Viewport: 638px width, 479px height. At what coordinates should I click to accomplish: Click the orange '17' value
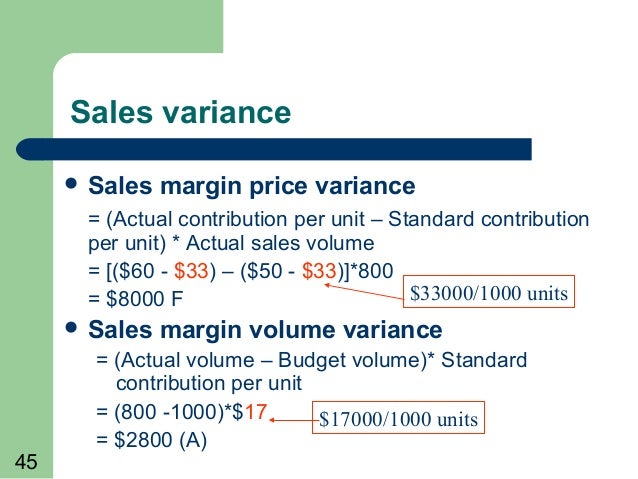pos(256,411)
